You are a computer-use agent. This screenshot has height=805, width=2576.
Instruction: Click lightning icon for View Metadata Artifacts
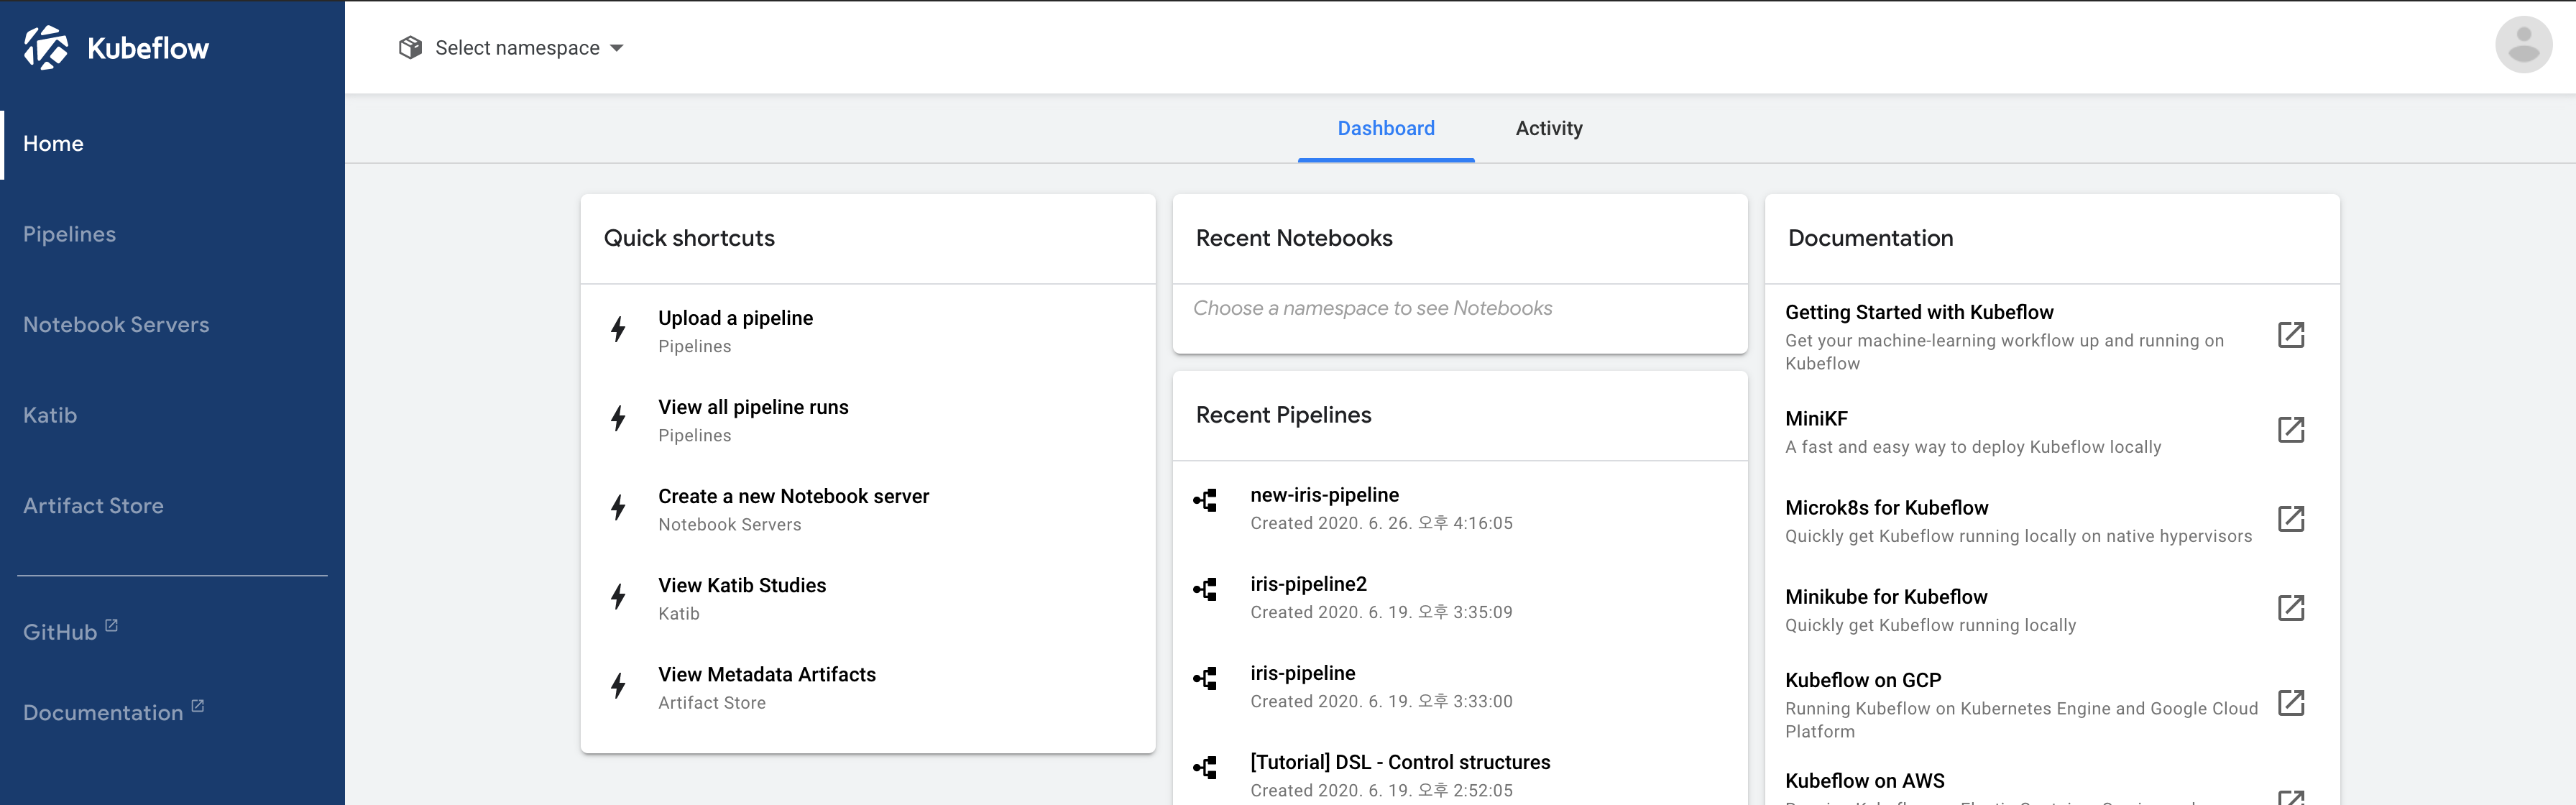pyautogui.click(x=619, y=685)
